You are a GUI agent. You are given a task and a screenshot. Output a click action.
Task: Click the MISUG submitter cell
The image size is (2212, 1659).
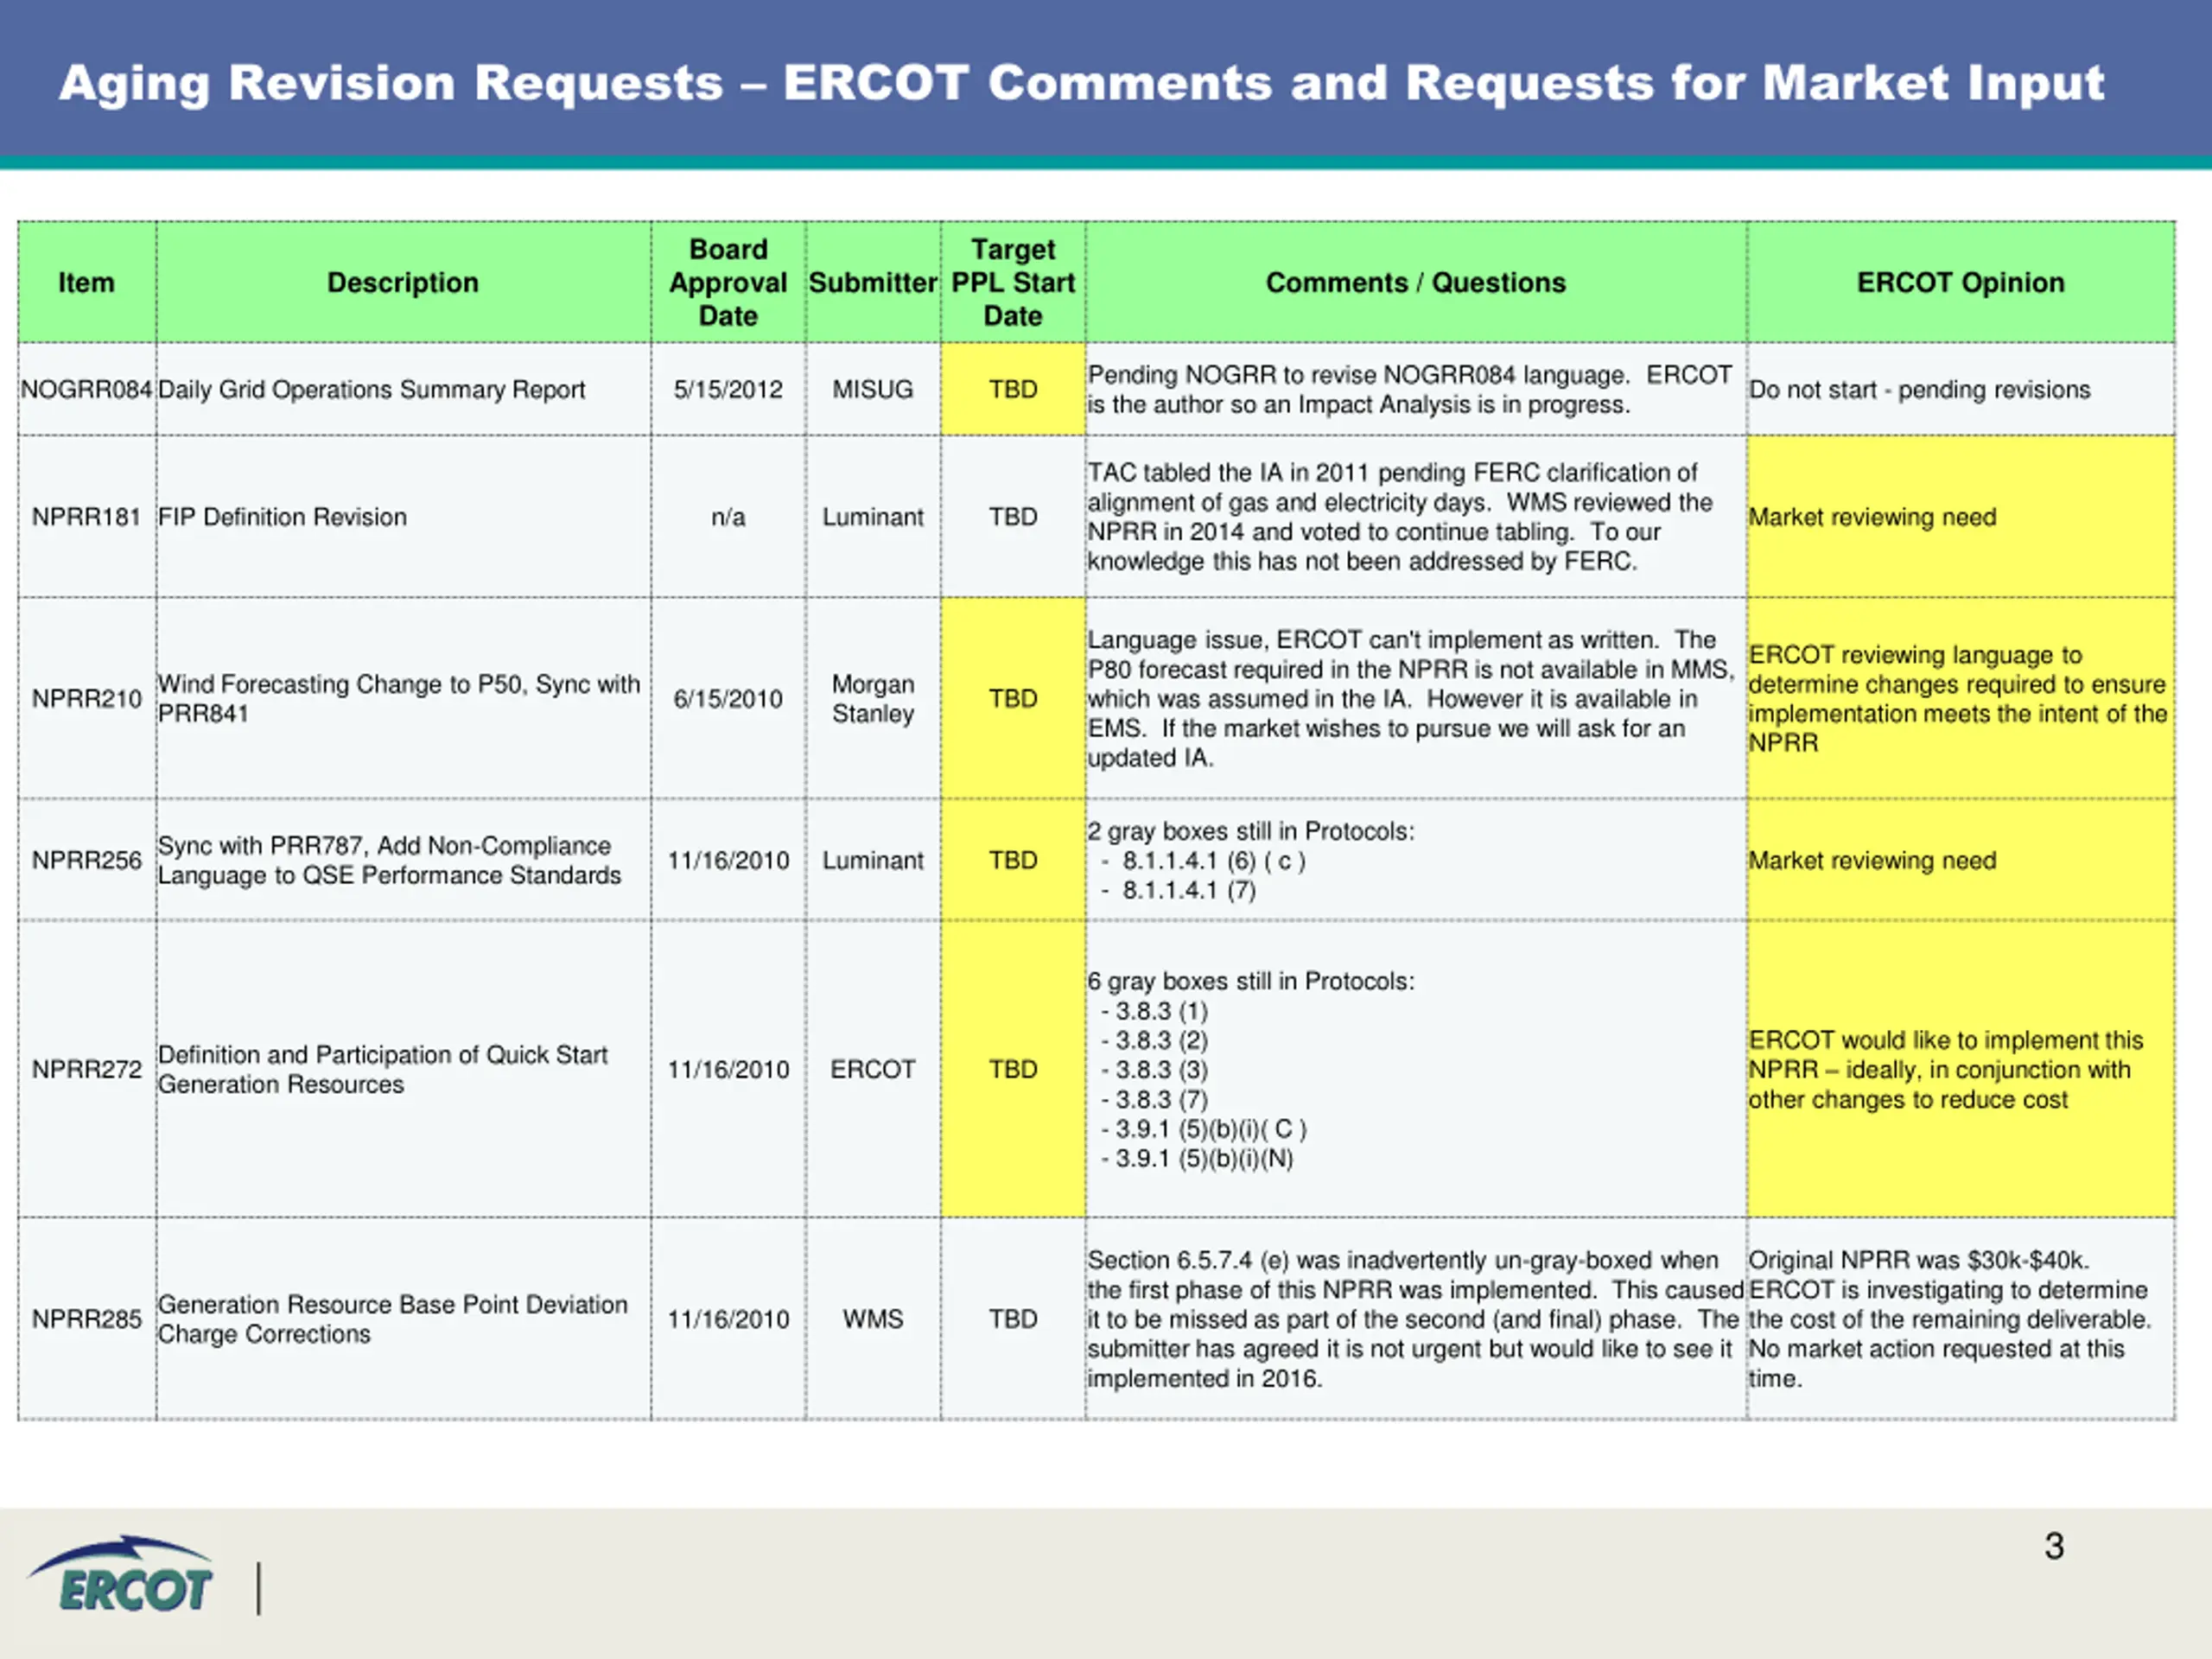coord(873,389)
